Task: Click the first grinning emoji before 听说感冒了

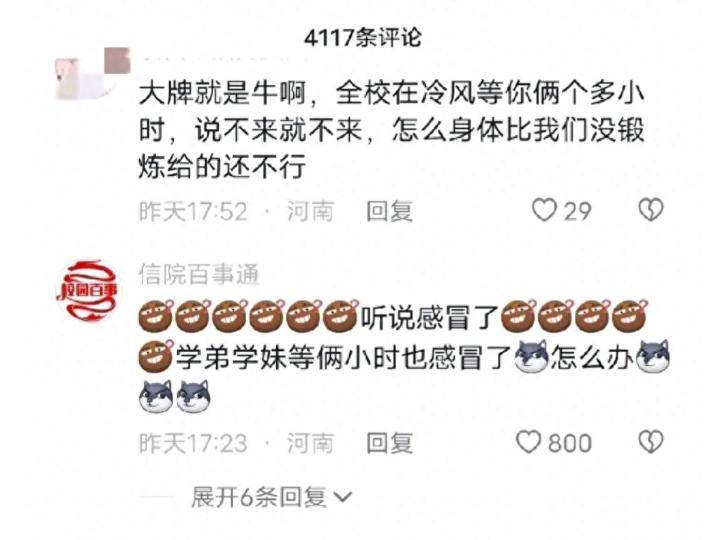Action: [x=156, y=316]
